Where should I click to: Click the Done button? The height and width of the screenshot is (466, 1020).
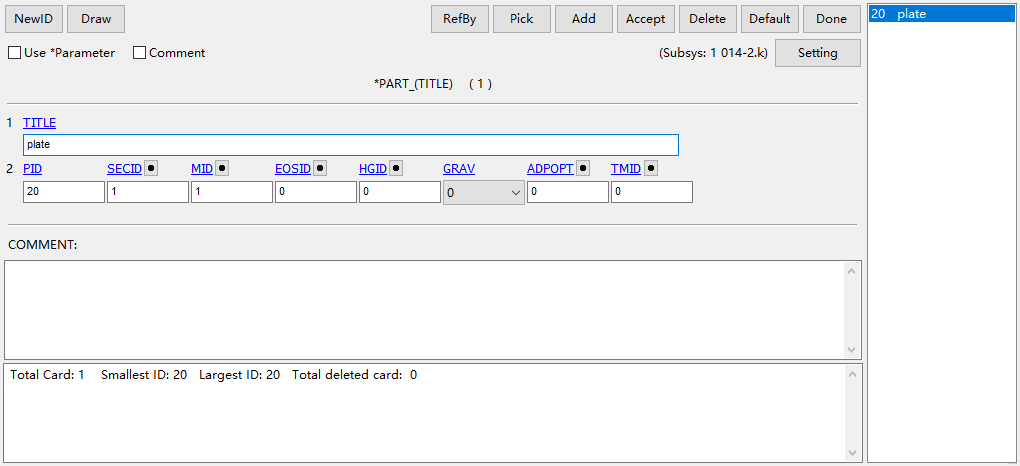(x=831, y=19)
